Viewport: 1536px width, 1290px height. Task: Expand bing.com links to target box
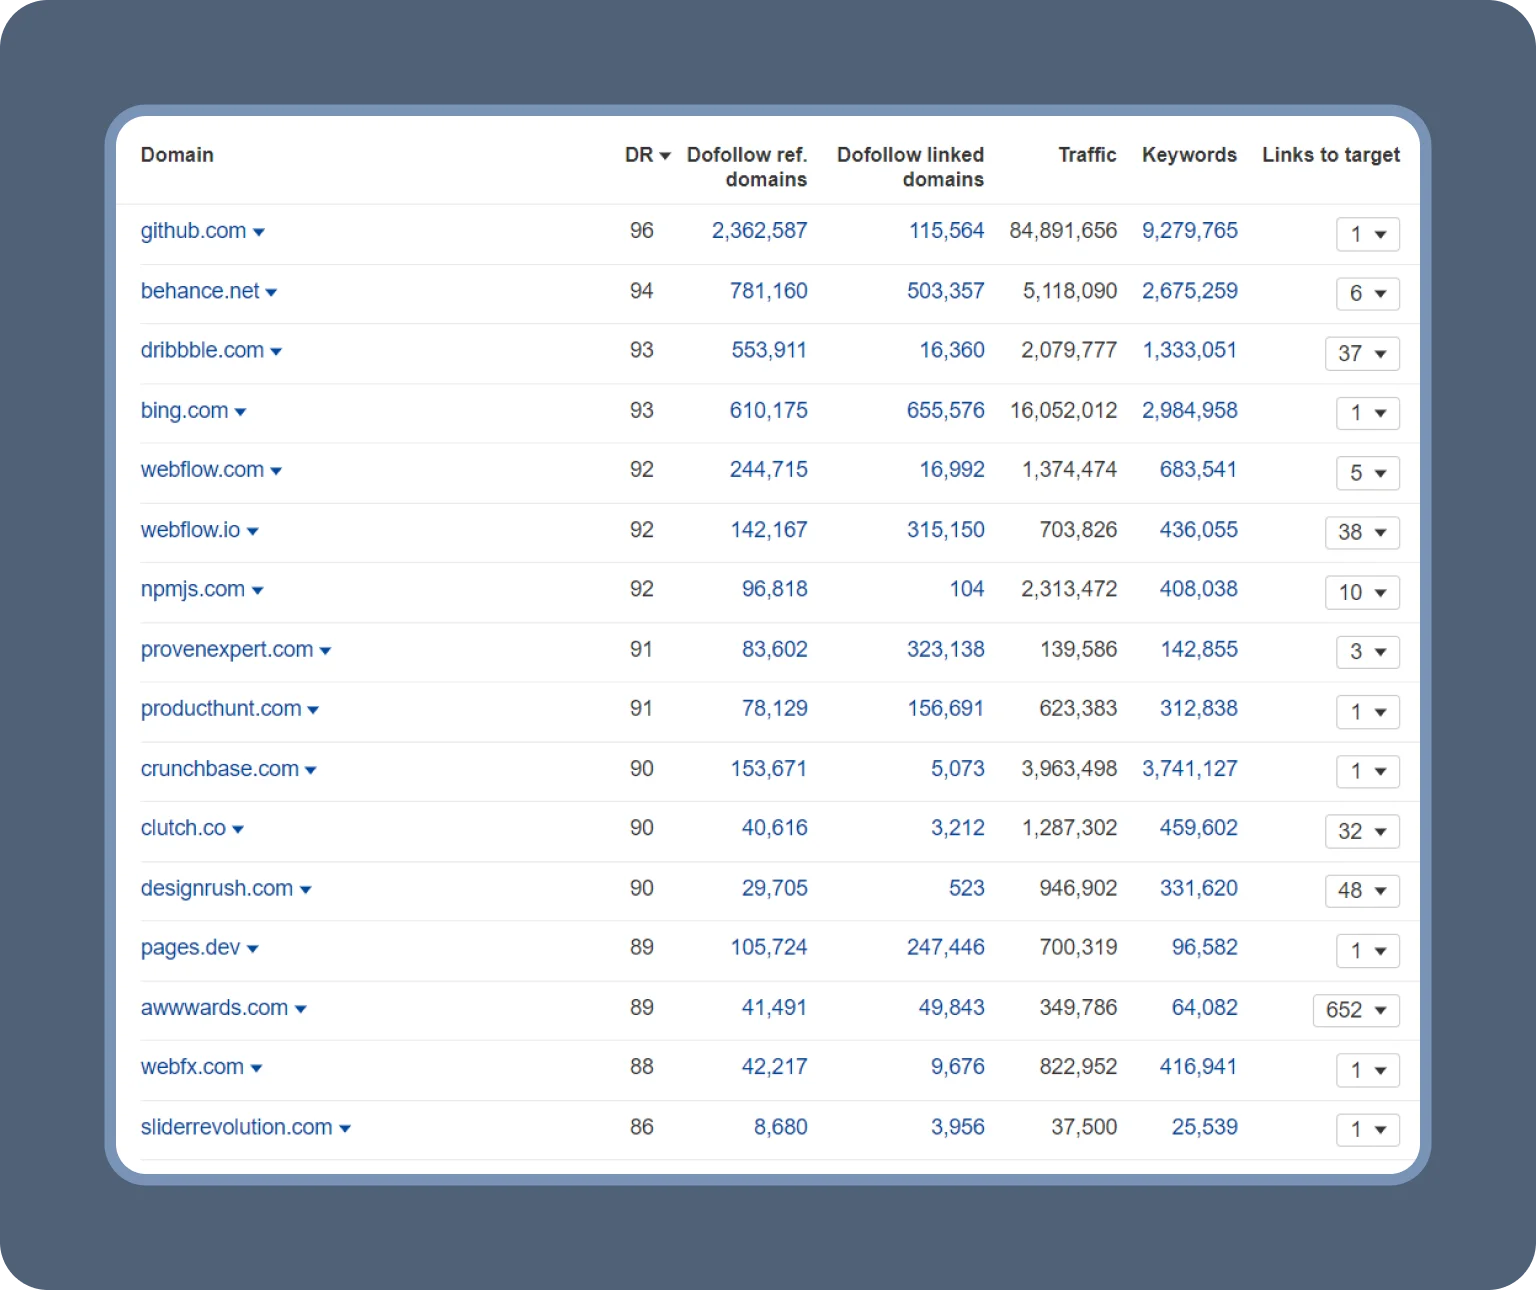pos(1368,413)
